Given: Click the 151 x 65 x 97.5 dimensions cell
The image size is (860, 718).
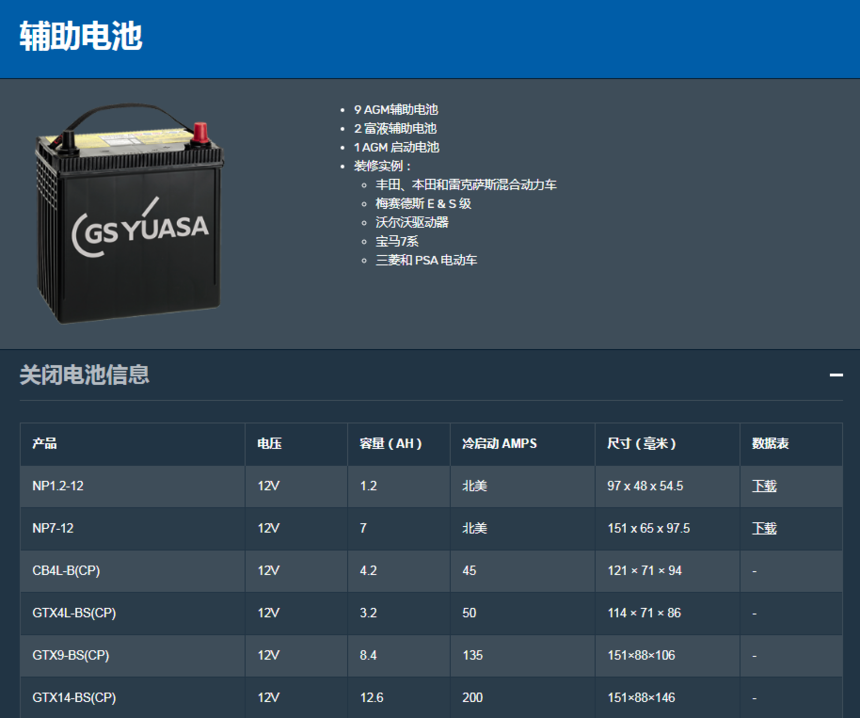Looking at the screenshot, I should (667, 528).
